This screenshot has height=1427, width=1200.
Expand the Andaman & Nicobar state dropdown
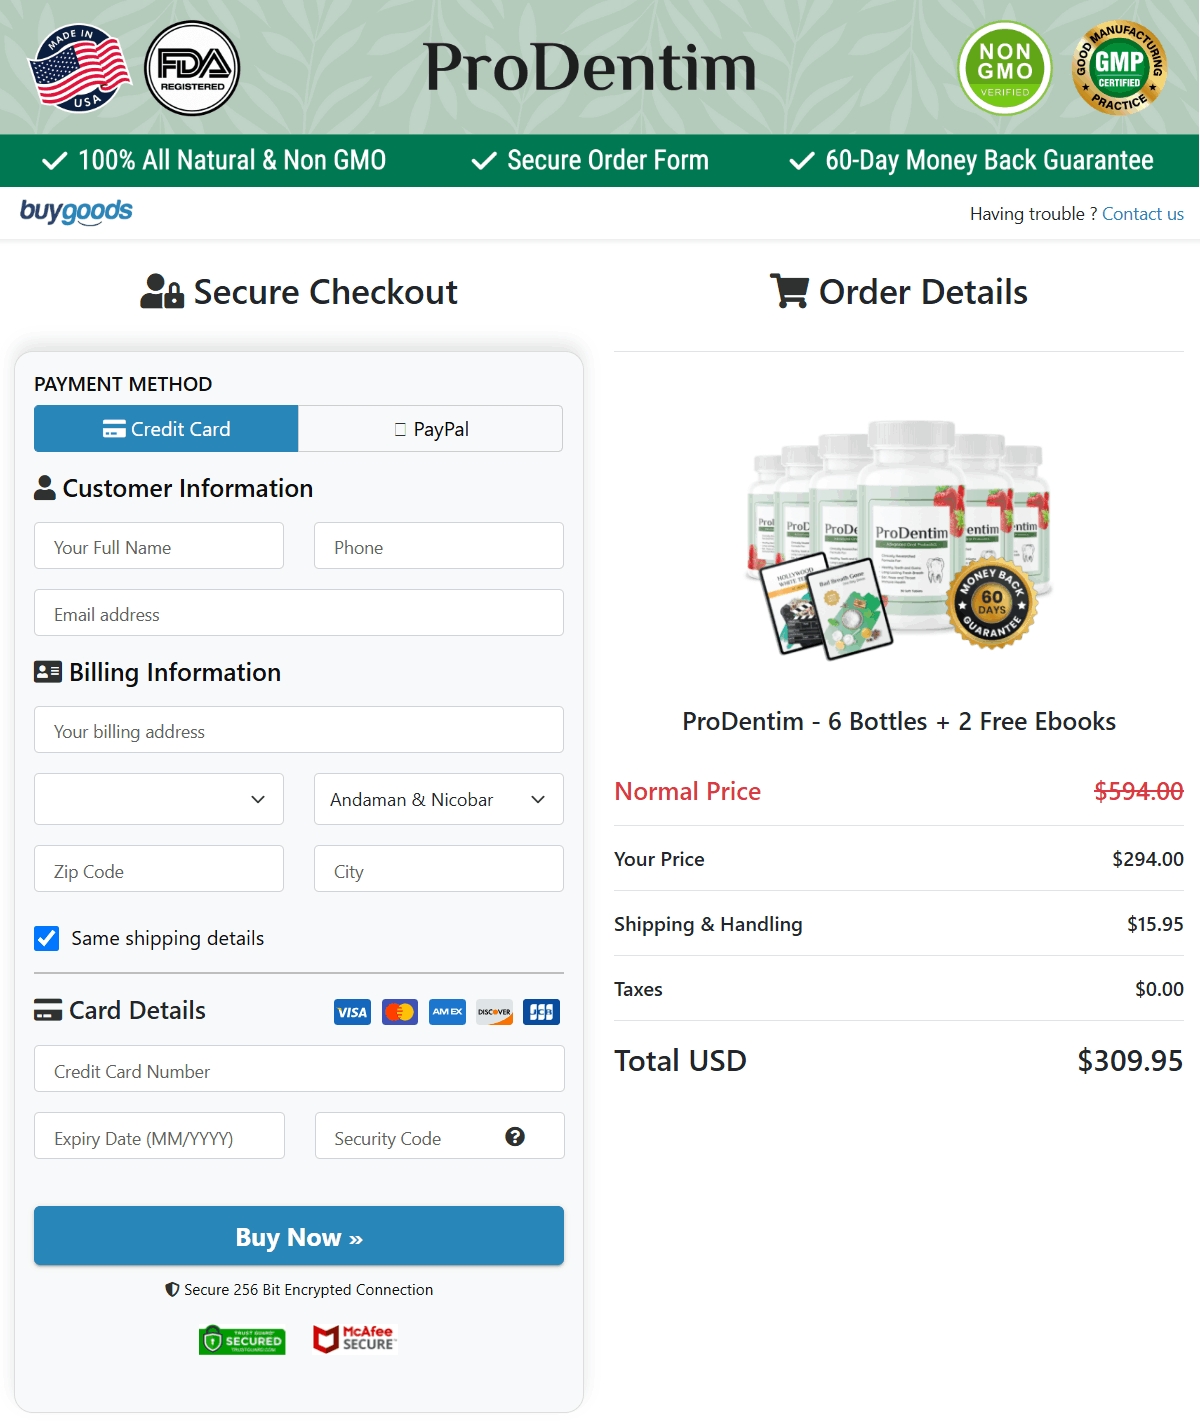[438, 799]
